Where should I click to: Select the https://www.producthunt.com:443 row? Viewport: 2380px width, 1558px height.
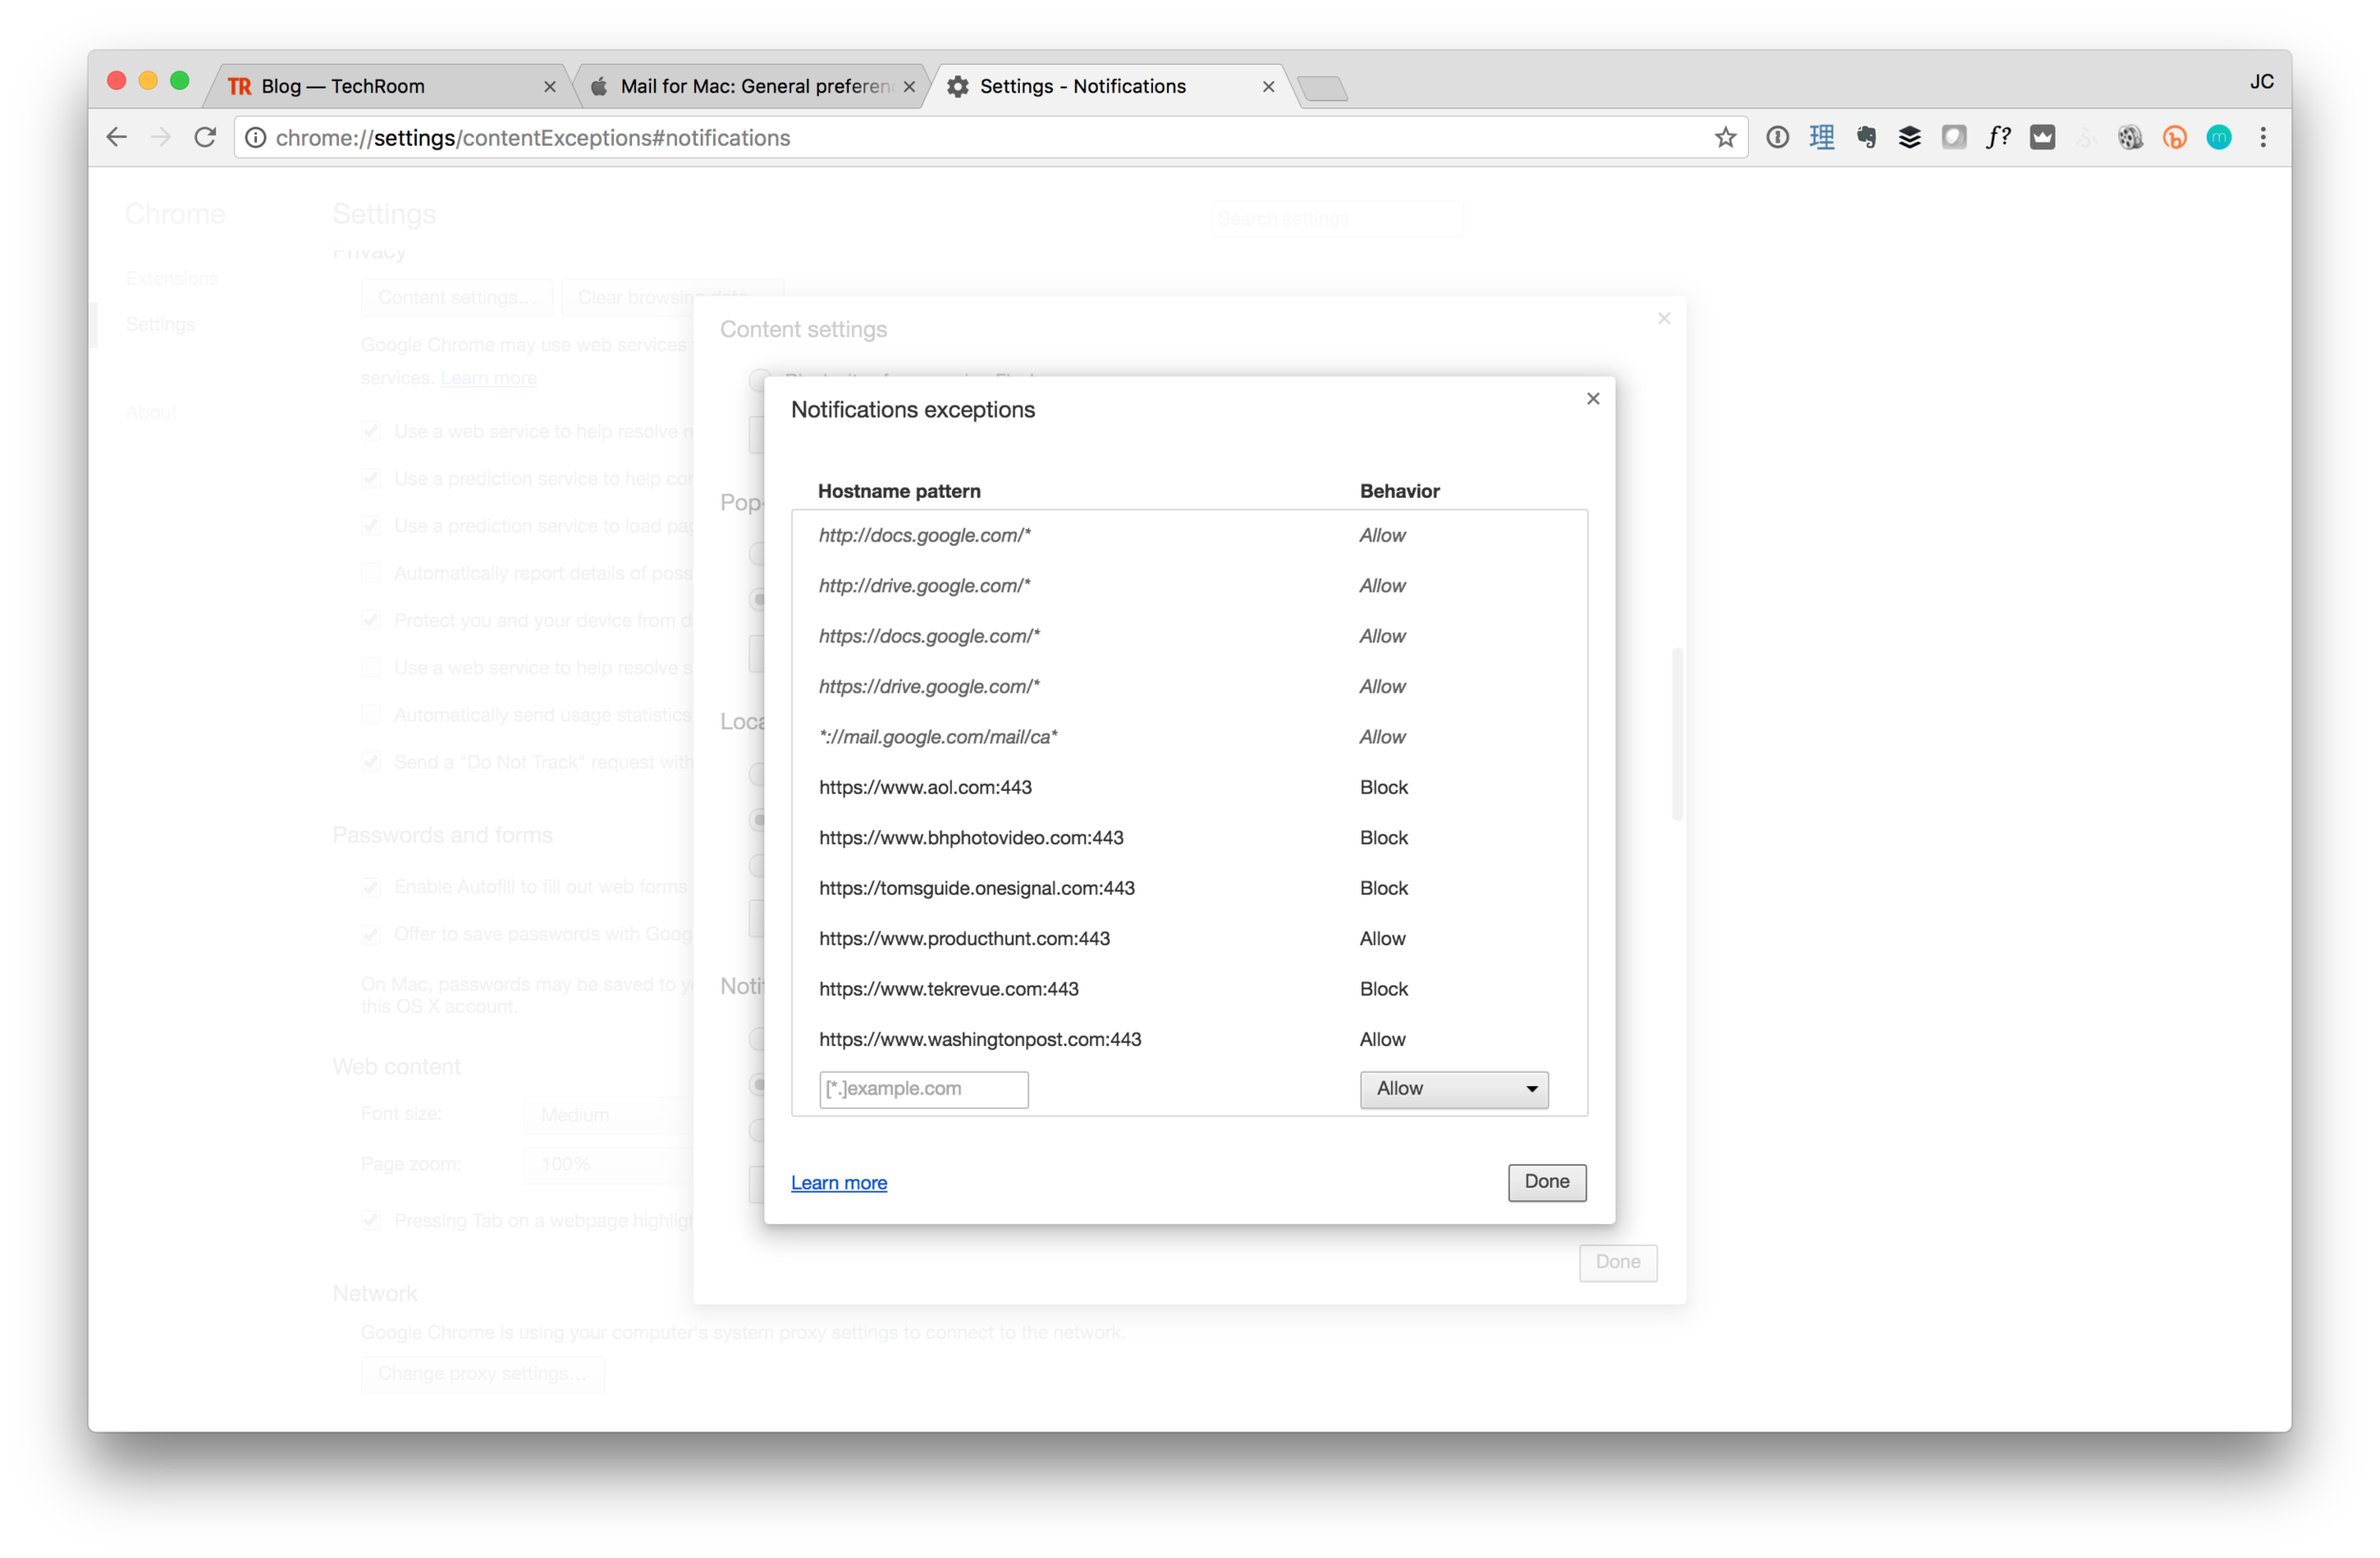(x=1189, y=939)
